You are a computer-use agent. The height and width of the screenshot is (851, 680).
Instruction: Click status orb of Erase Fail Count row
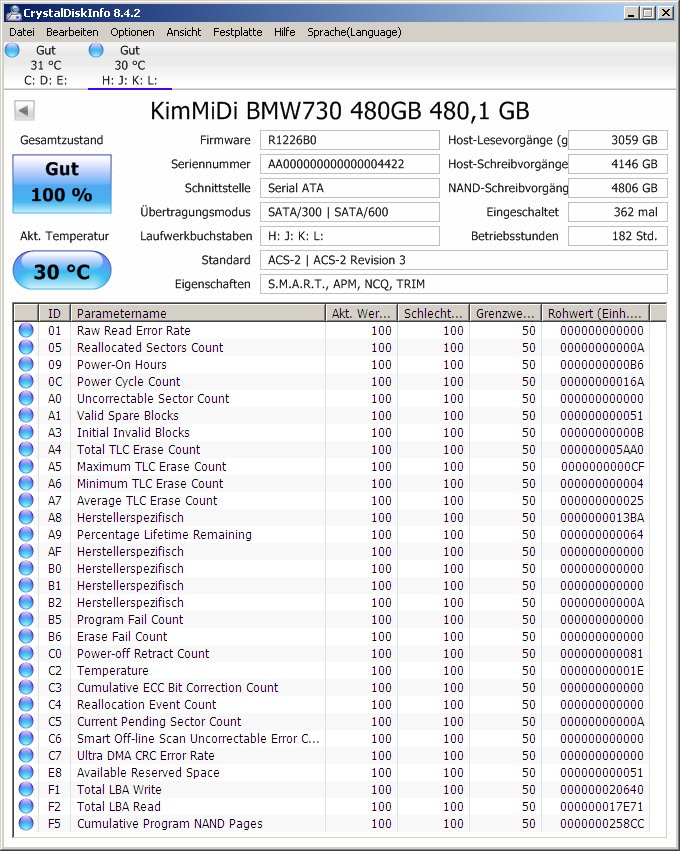[x=26, y=636]
